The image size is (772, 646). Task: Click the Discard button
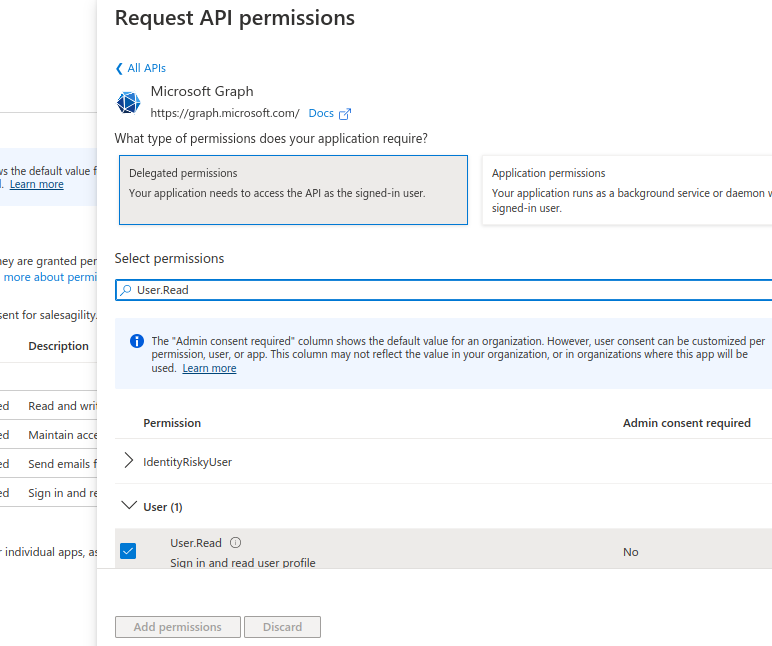click(x=283, y=627)
